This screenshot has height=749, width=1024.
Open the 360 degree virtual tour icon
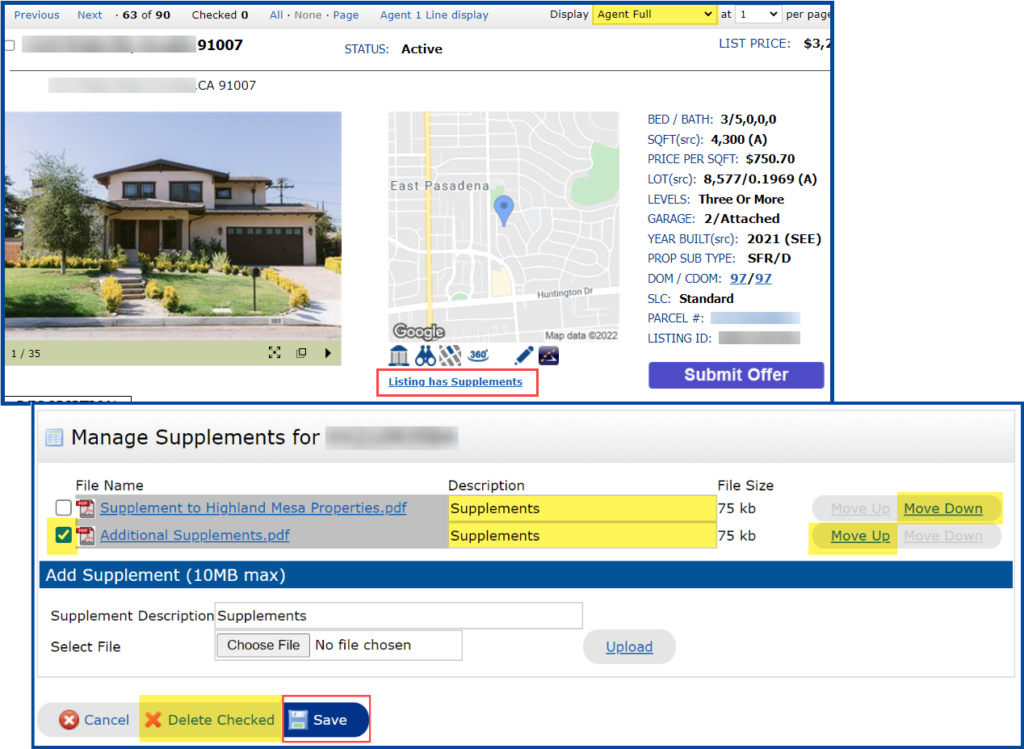coord(478,355)
